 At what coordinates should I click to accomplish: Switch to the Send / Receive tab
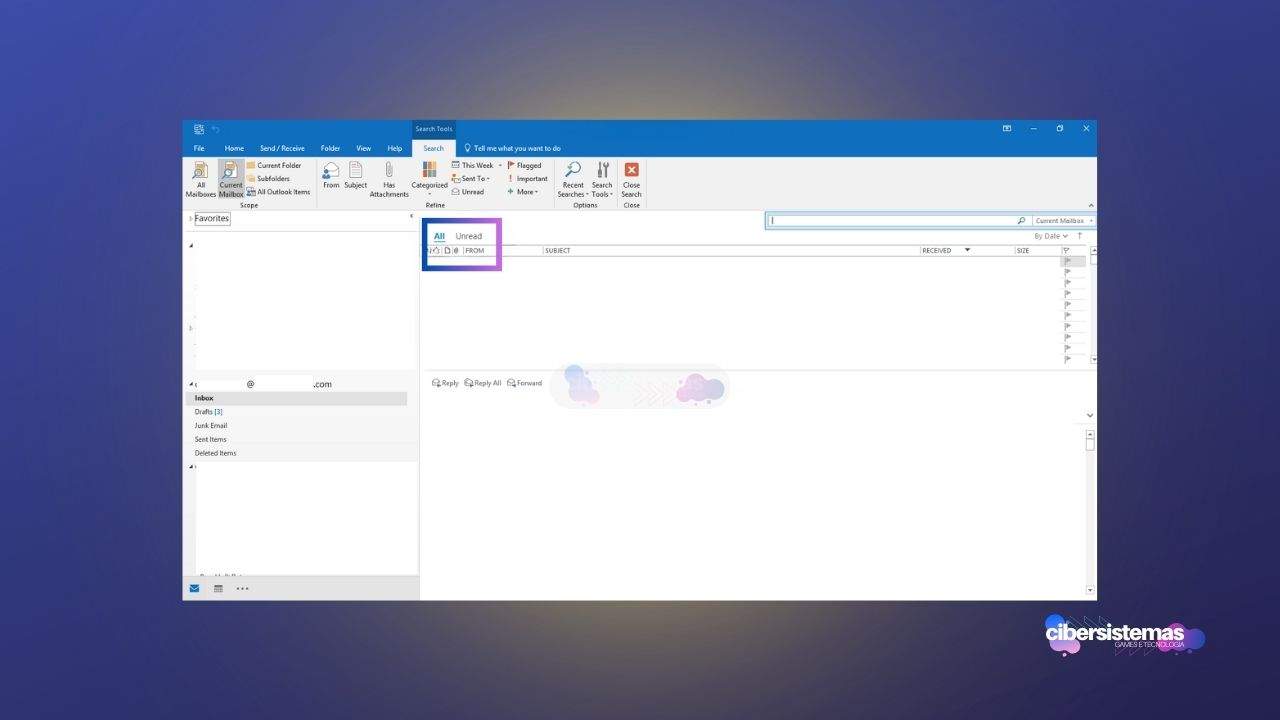pyautogui.click(x=282, y=148)
